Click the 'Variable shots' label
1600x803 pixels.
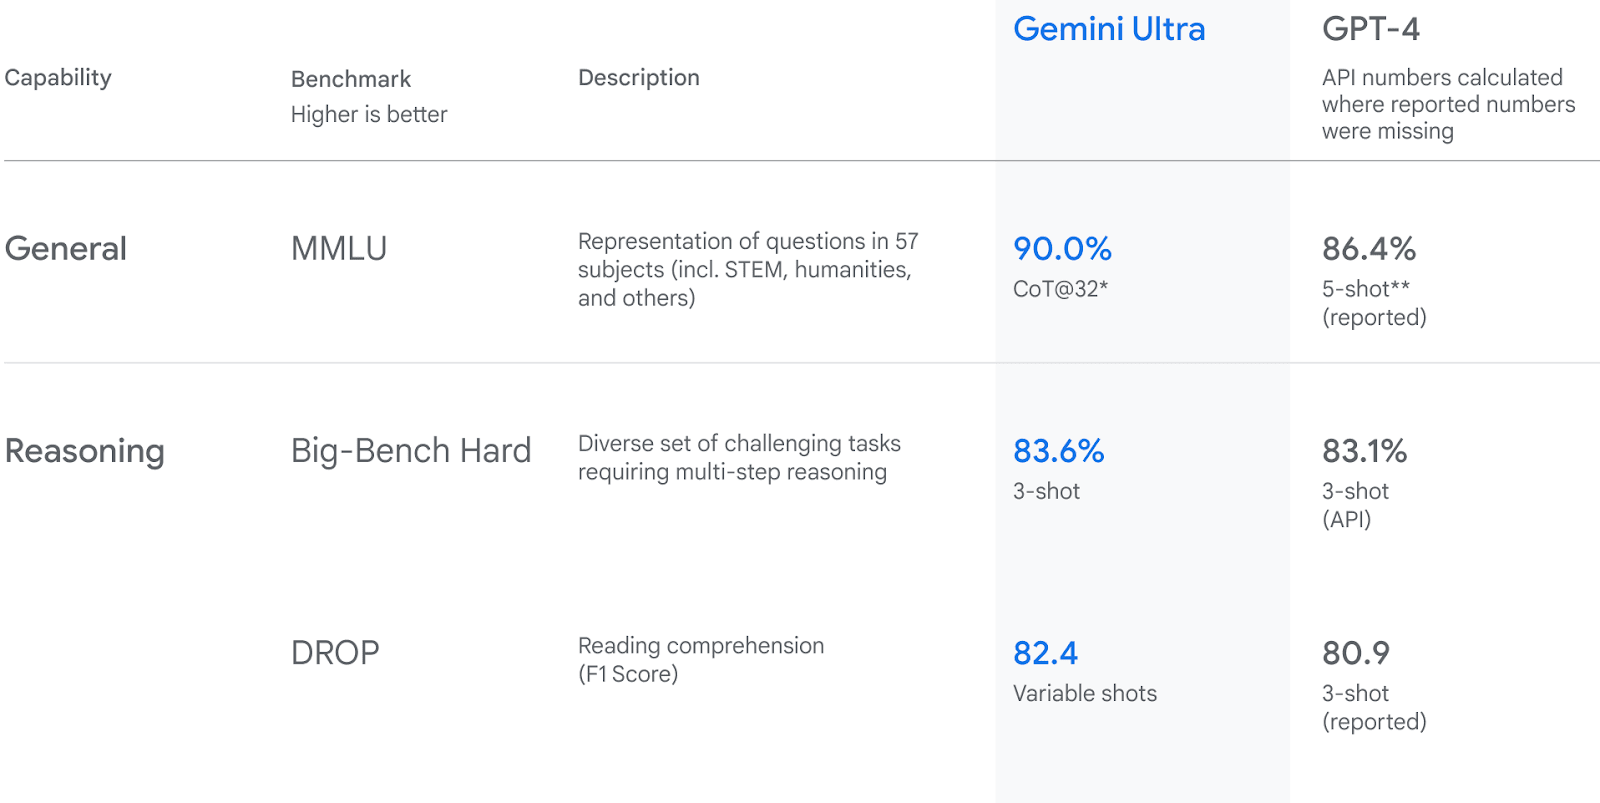point(1084,694)
